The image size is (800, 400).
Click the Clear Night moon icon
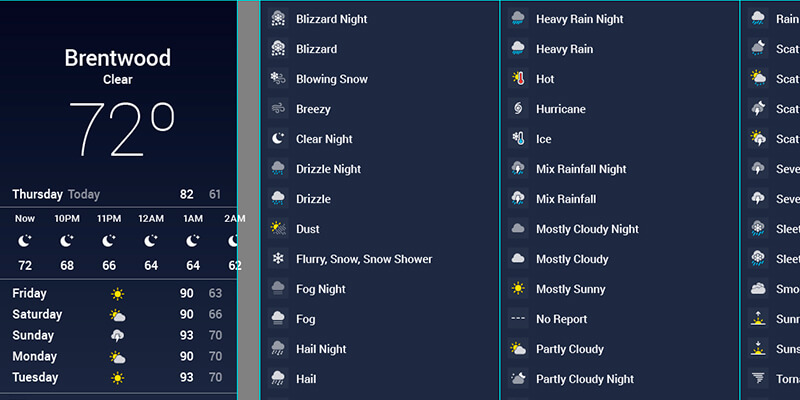pyautogui.click(x=278, y=139)
